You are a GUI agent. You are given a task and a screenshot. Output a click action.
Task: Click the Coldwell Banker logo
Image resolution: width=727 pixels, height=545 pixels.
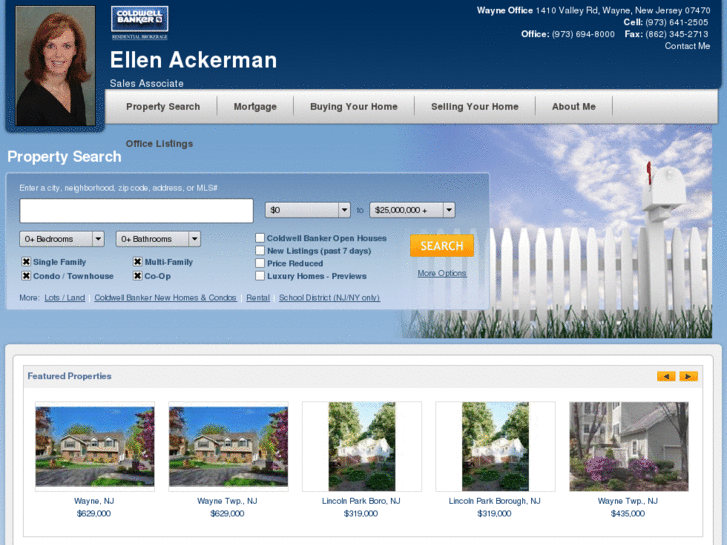coord(140,22)
